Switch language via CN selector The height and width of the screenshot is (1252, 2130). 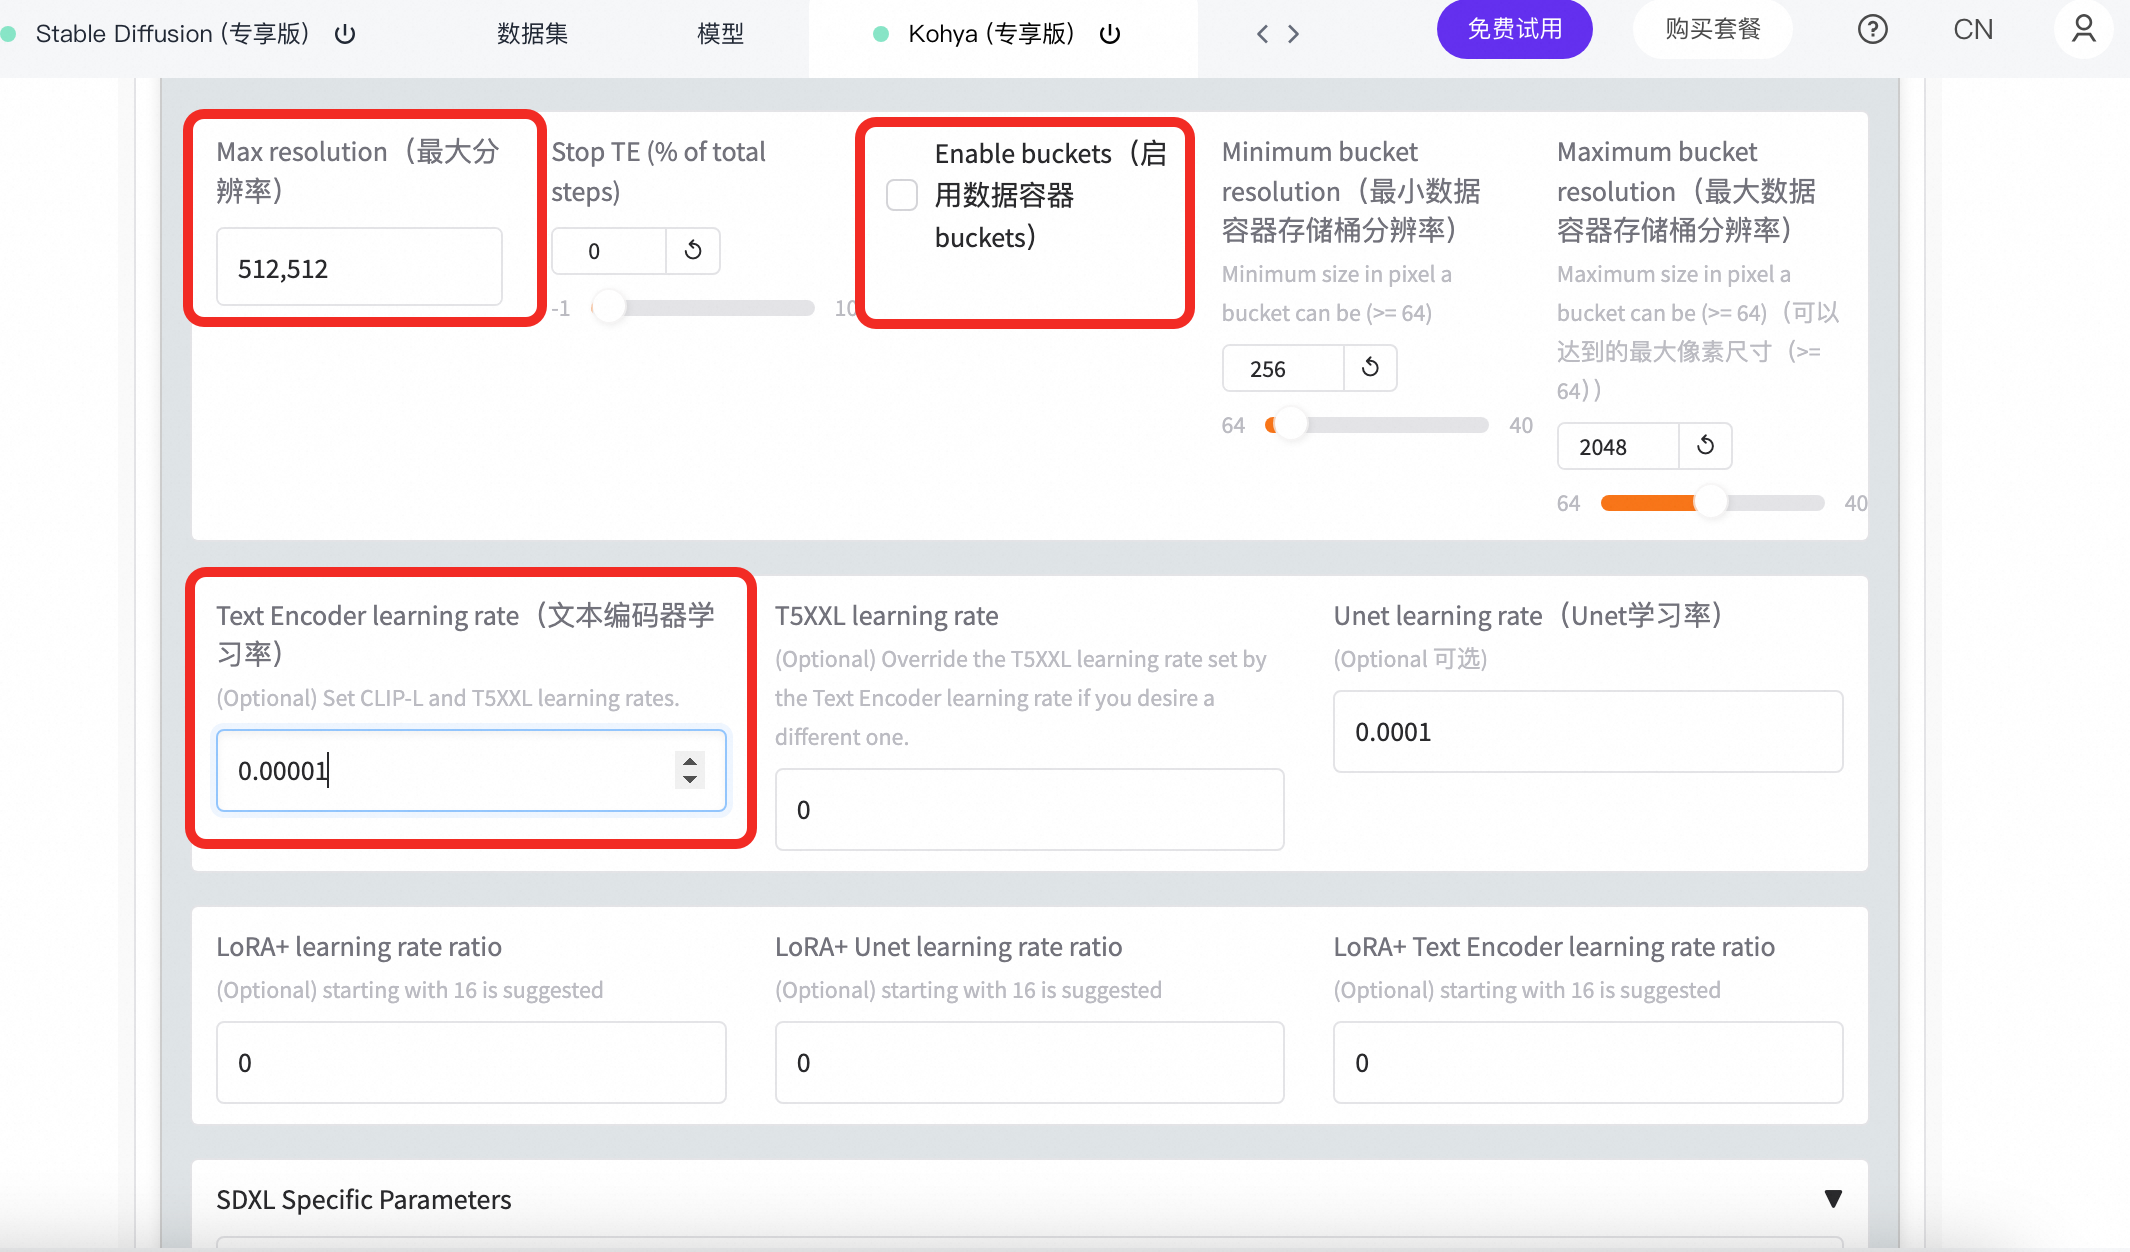tap(1972, 30)
